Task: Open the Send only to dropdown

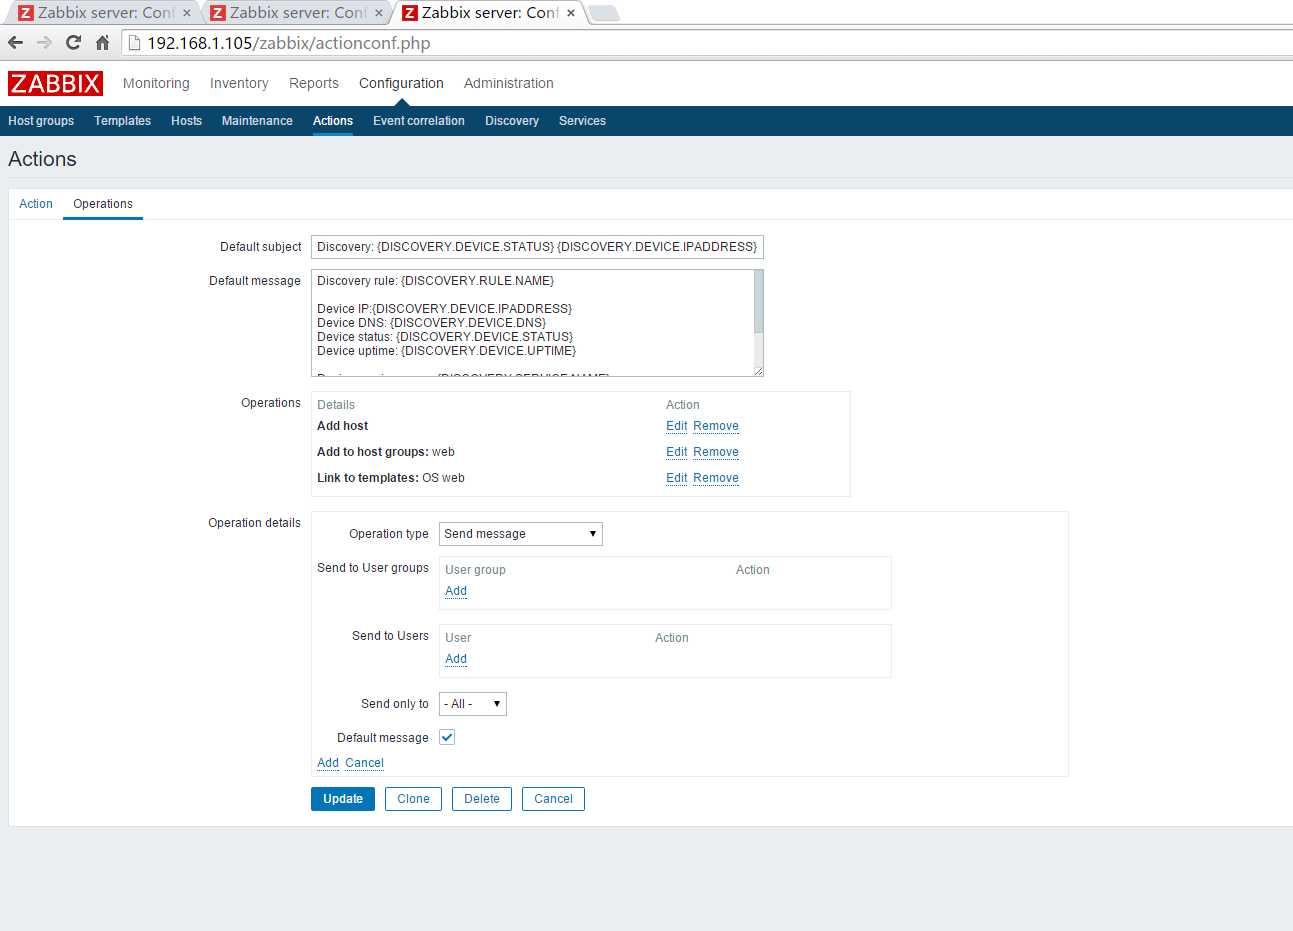Action: pyautogui.click(x=473, y=704)
